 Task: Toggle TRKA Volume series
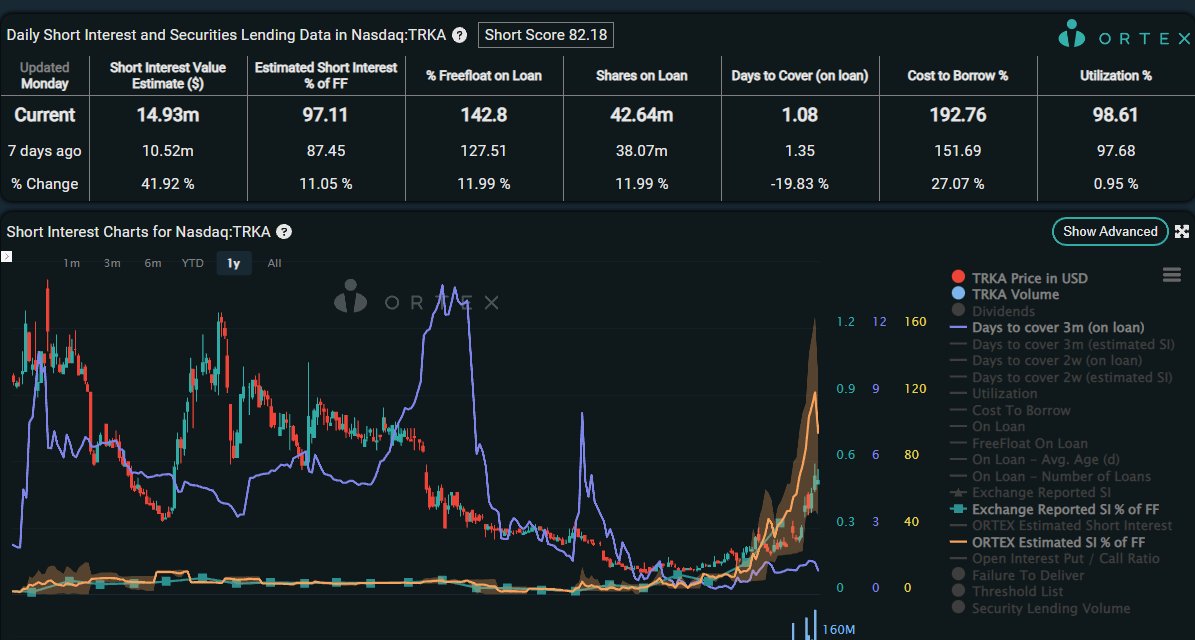pyautogui.click(x=1005, y=294)
